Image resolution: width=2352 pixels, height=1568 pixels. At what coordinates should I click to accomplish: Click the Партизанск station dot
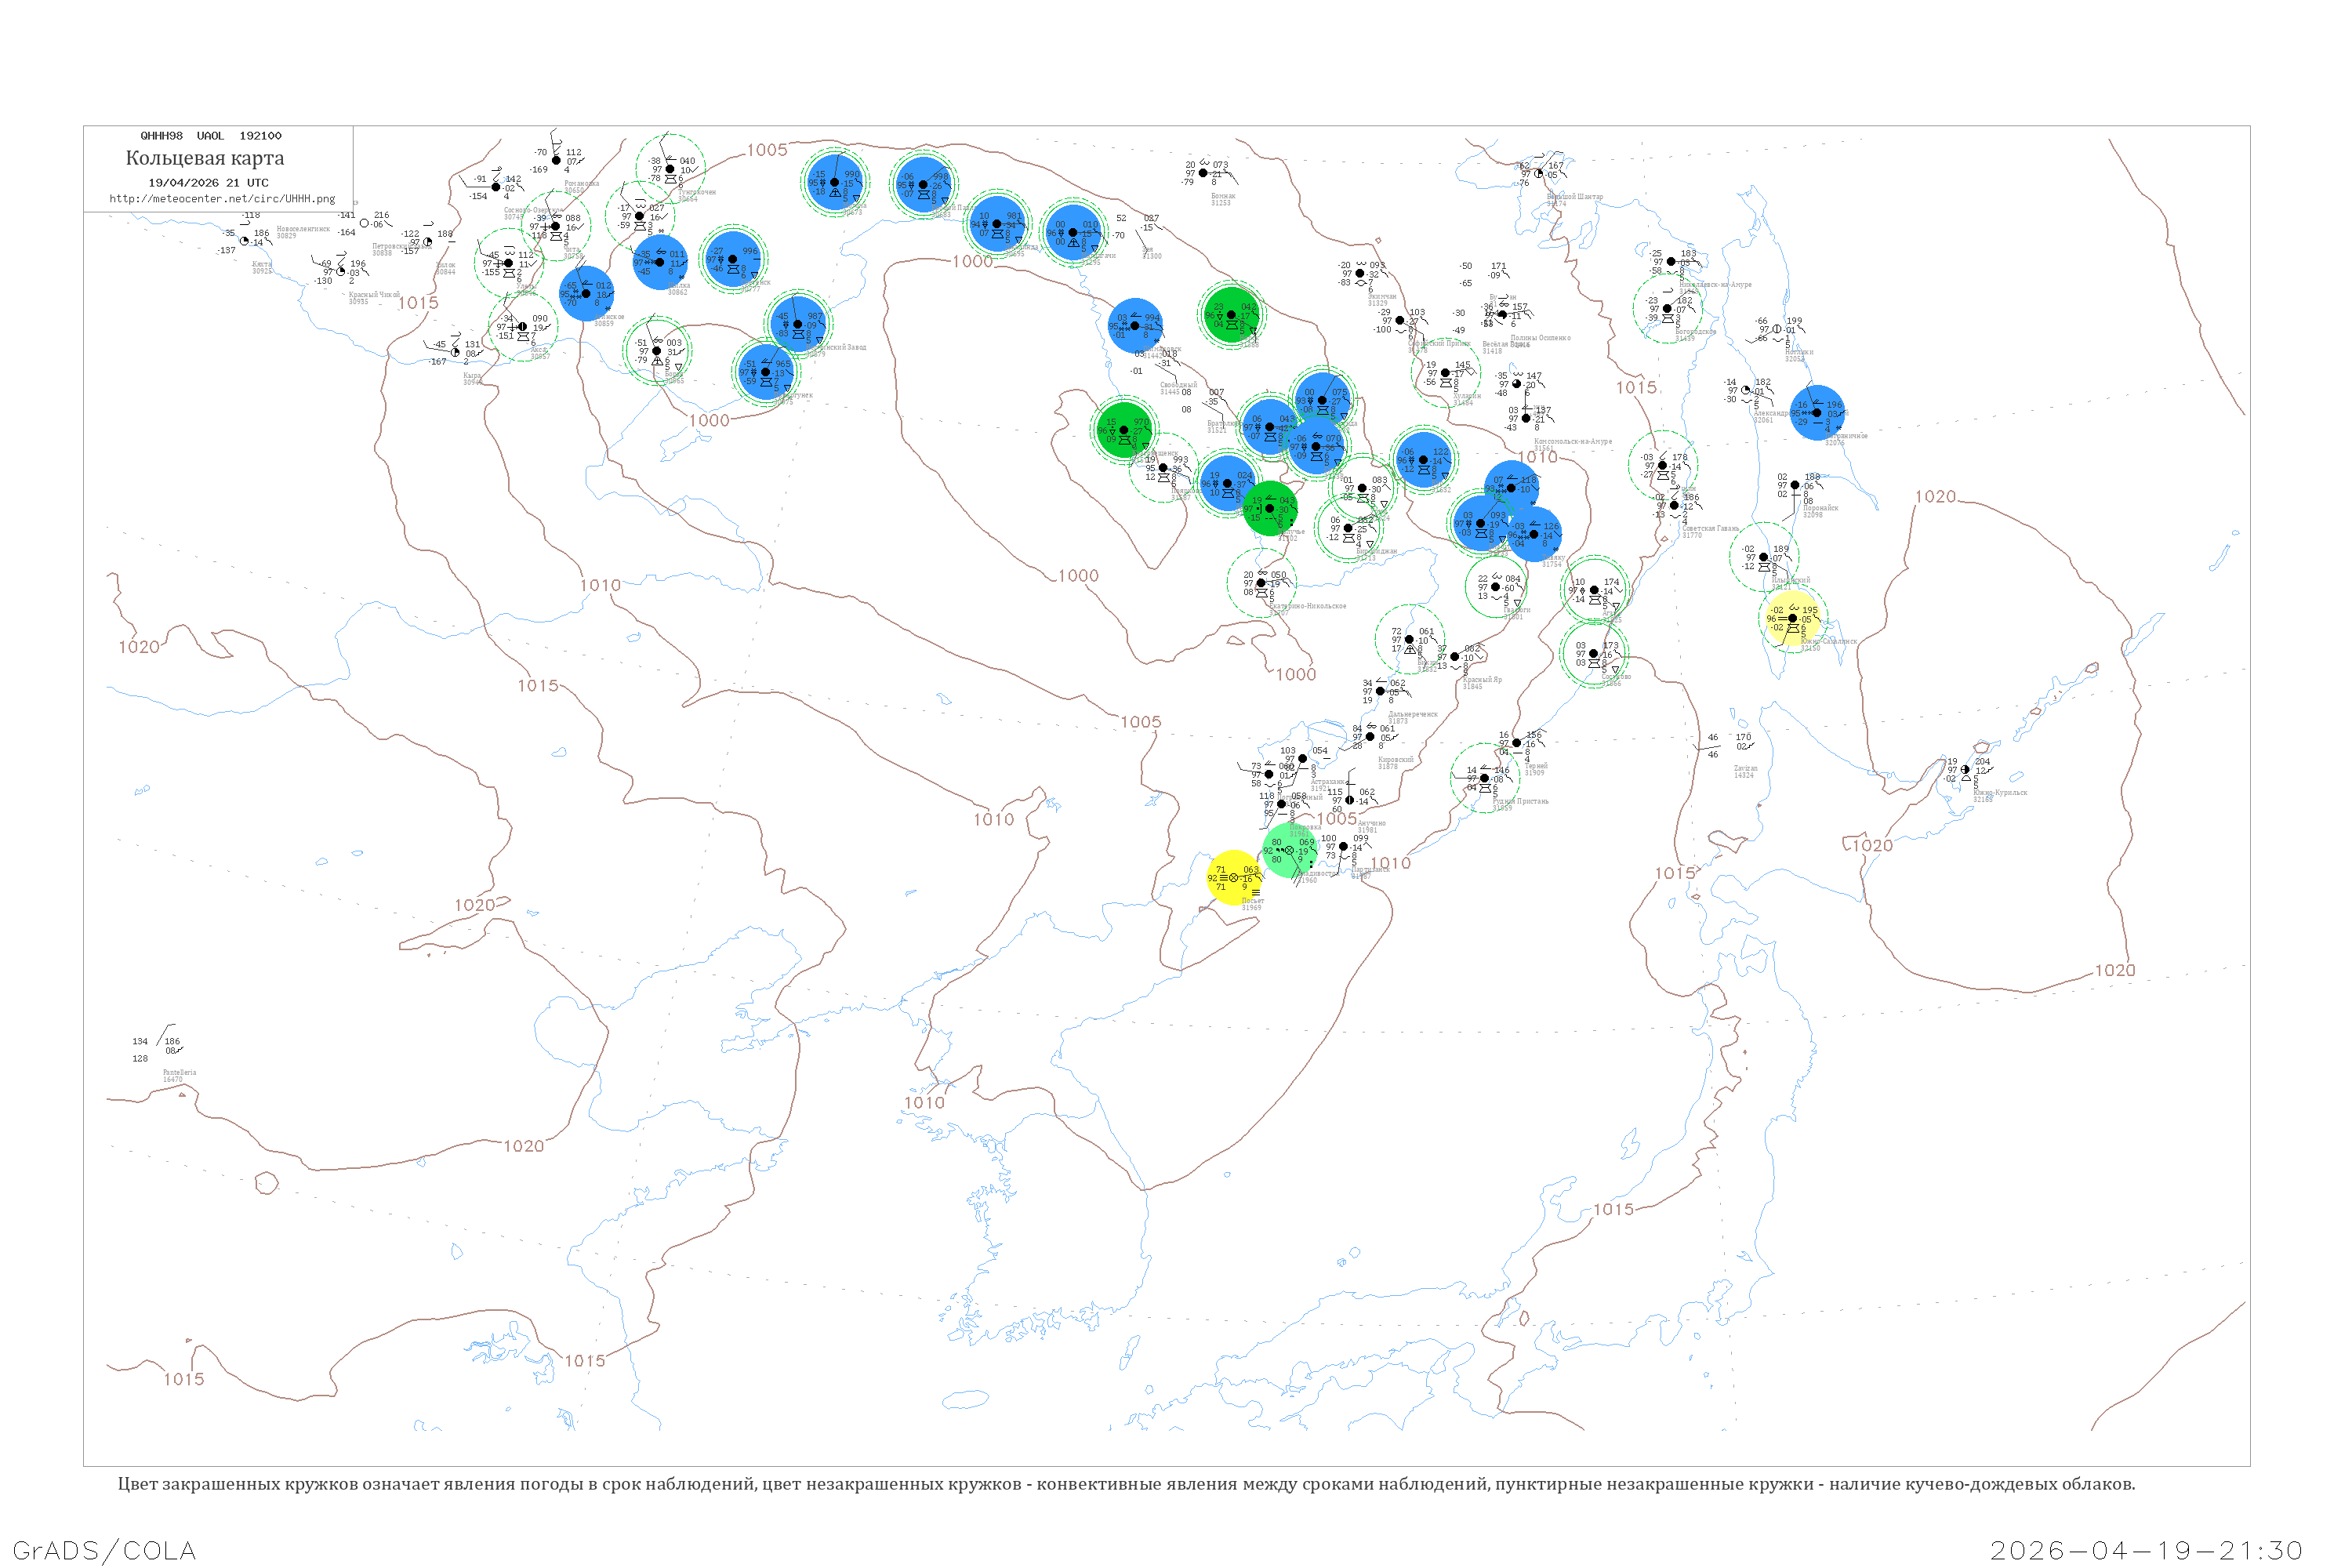click(x=1343, y=846)
